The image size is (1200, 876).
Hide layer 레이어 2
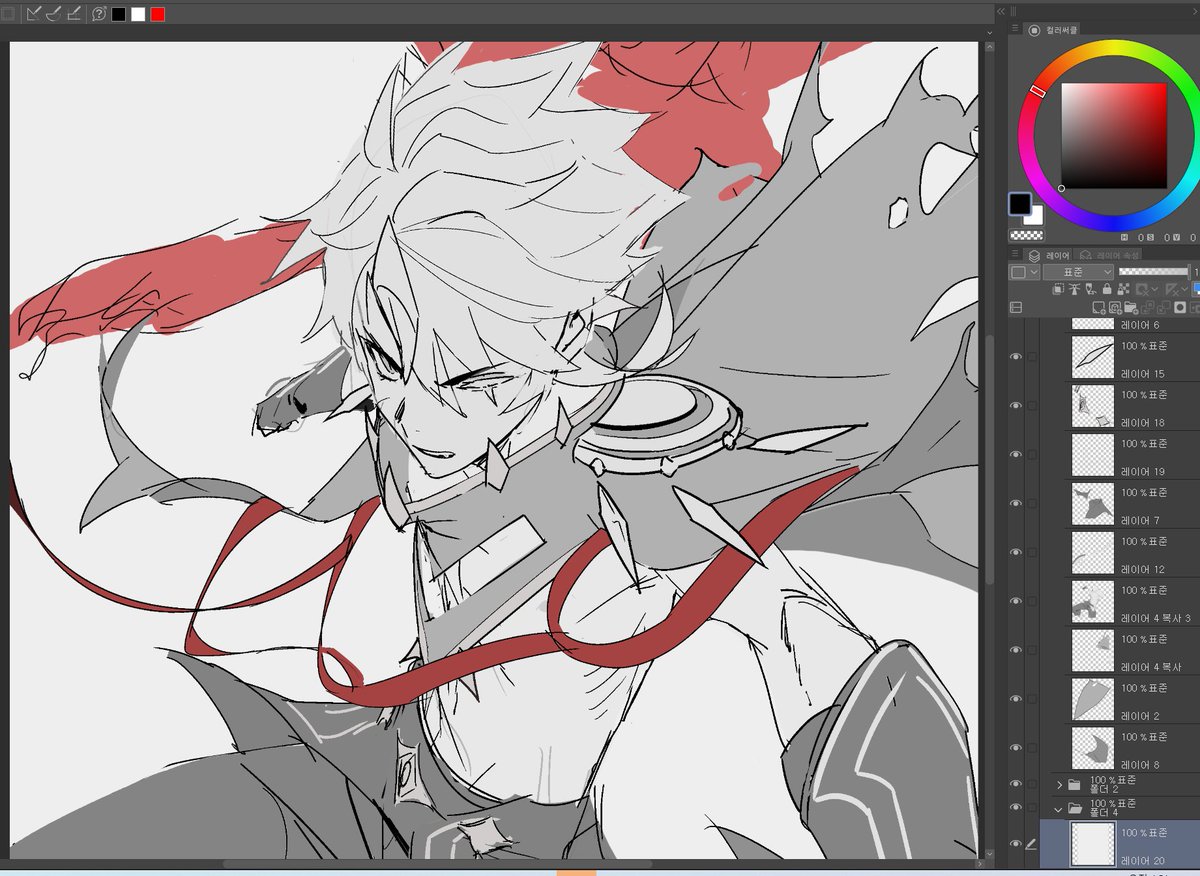1017,699
